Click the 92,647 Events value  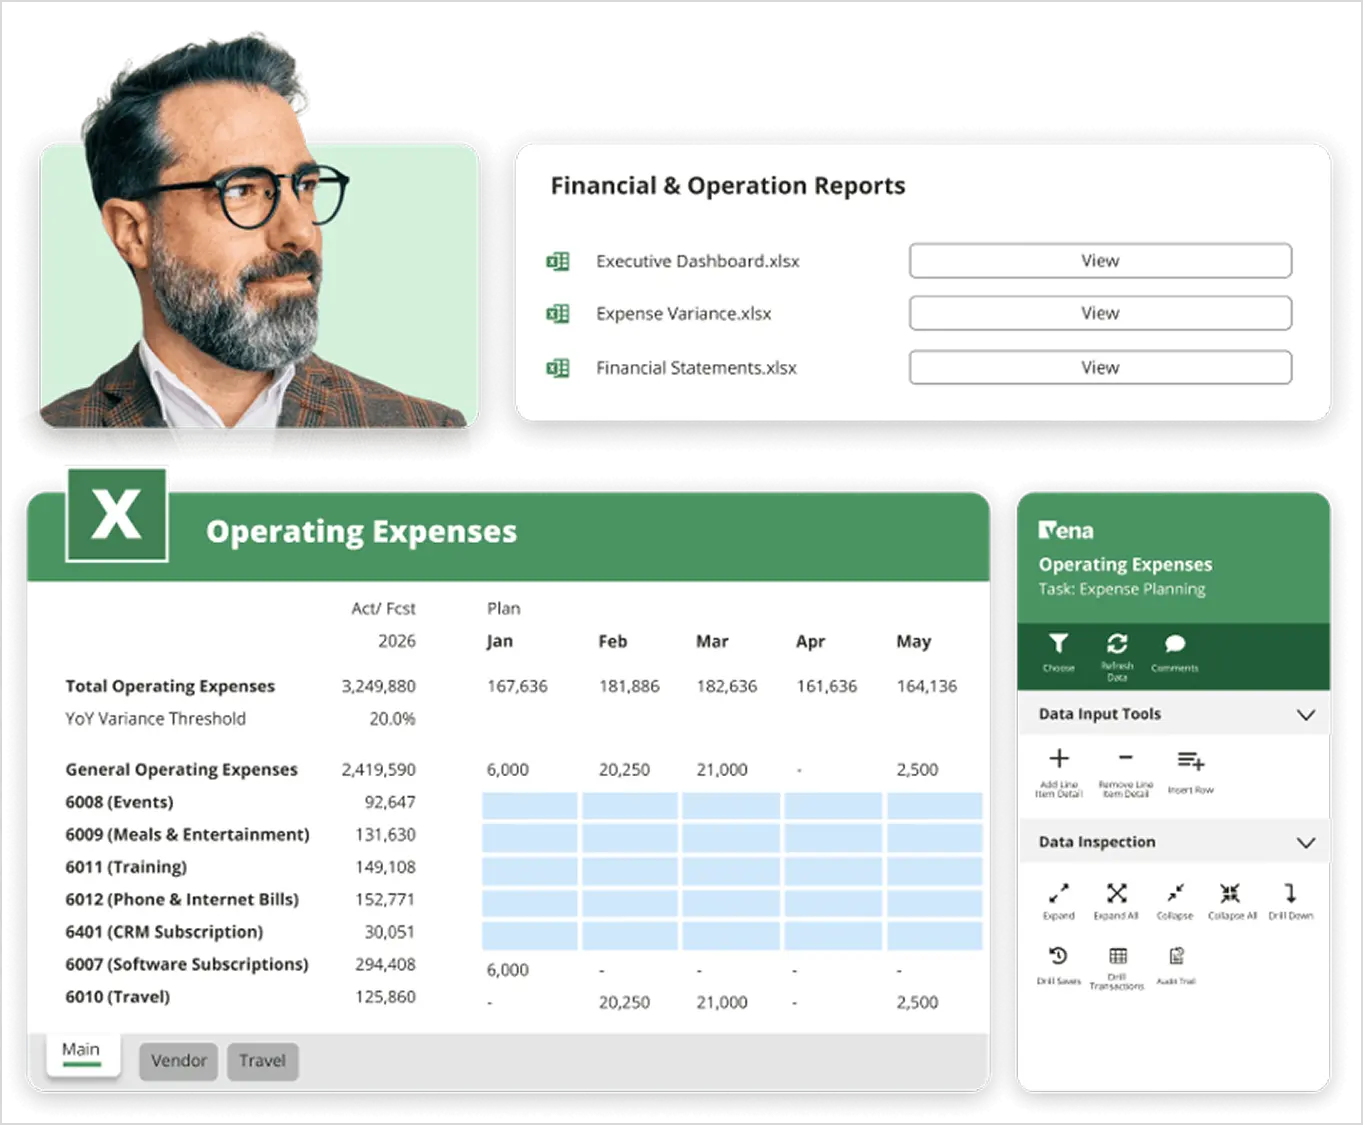point(390,803)
